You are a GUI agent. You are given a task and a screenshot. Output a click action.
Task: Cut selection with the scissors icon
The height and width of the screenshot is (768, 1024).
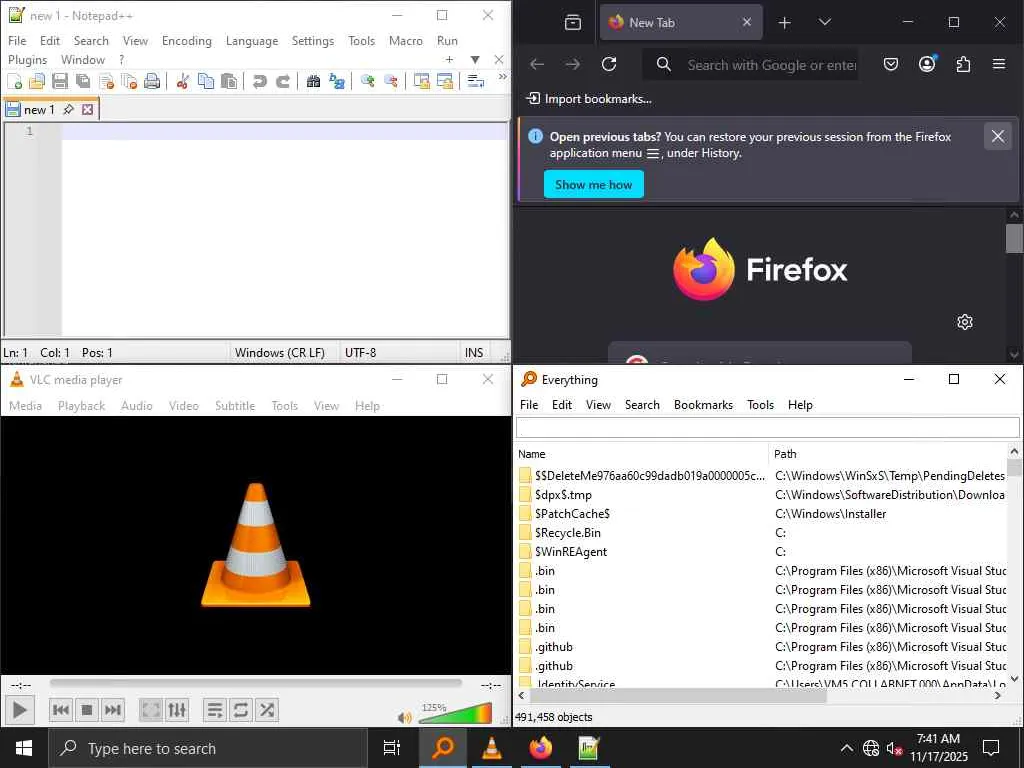point(183,81)
